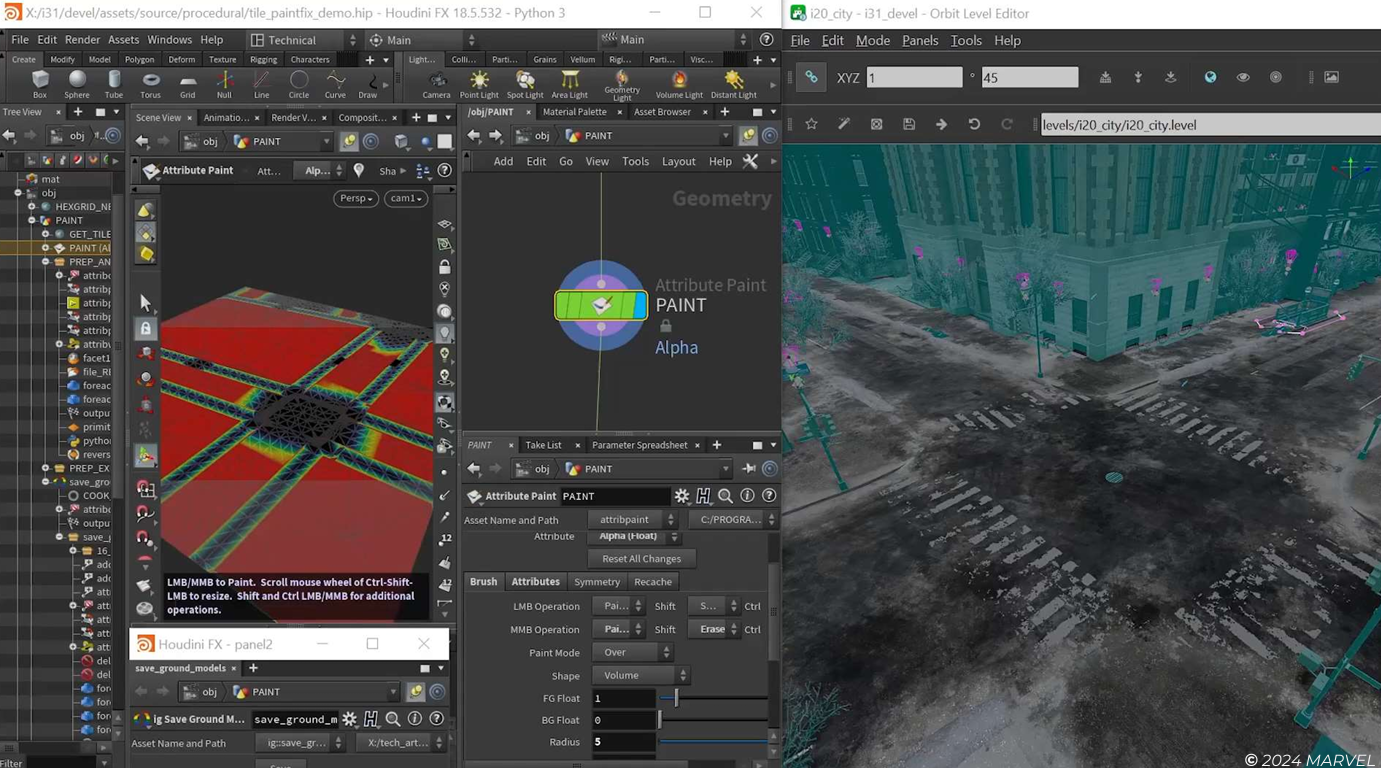The image size is (1381, 768).
Task: Switch to the Material Palette tab
Action: pos(575,112)
